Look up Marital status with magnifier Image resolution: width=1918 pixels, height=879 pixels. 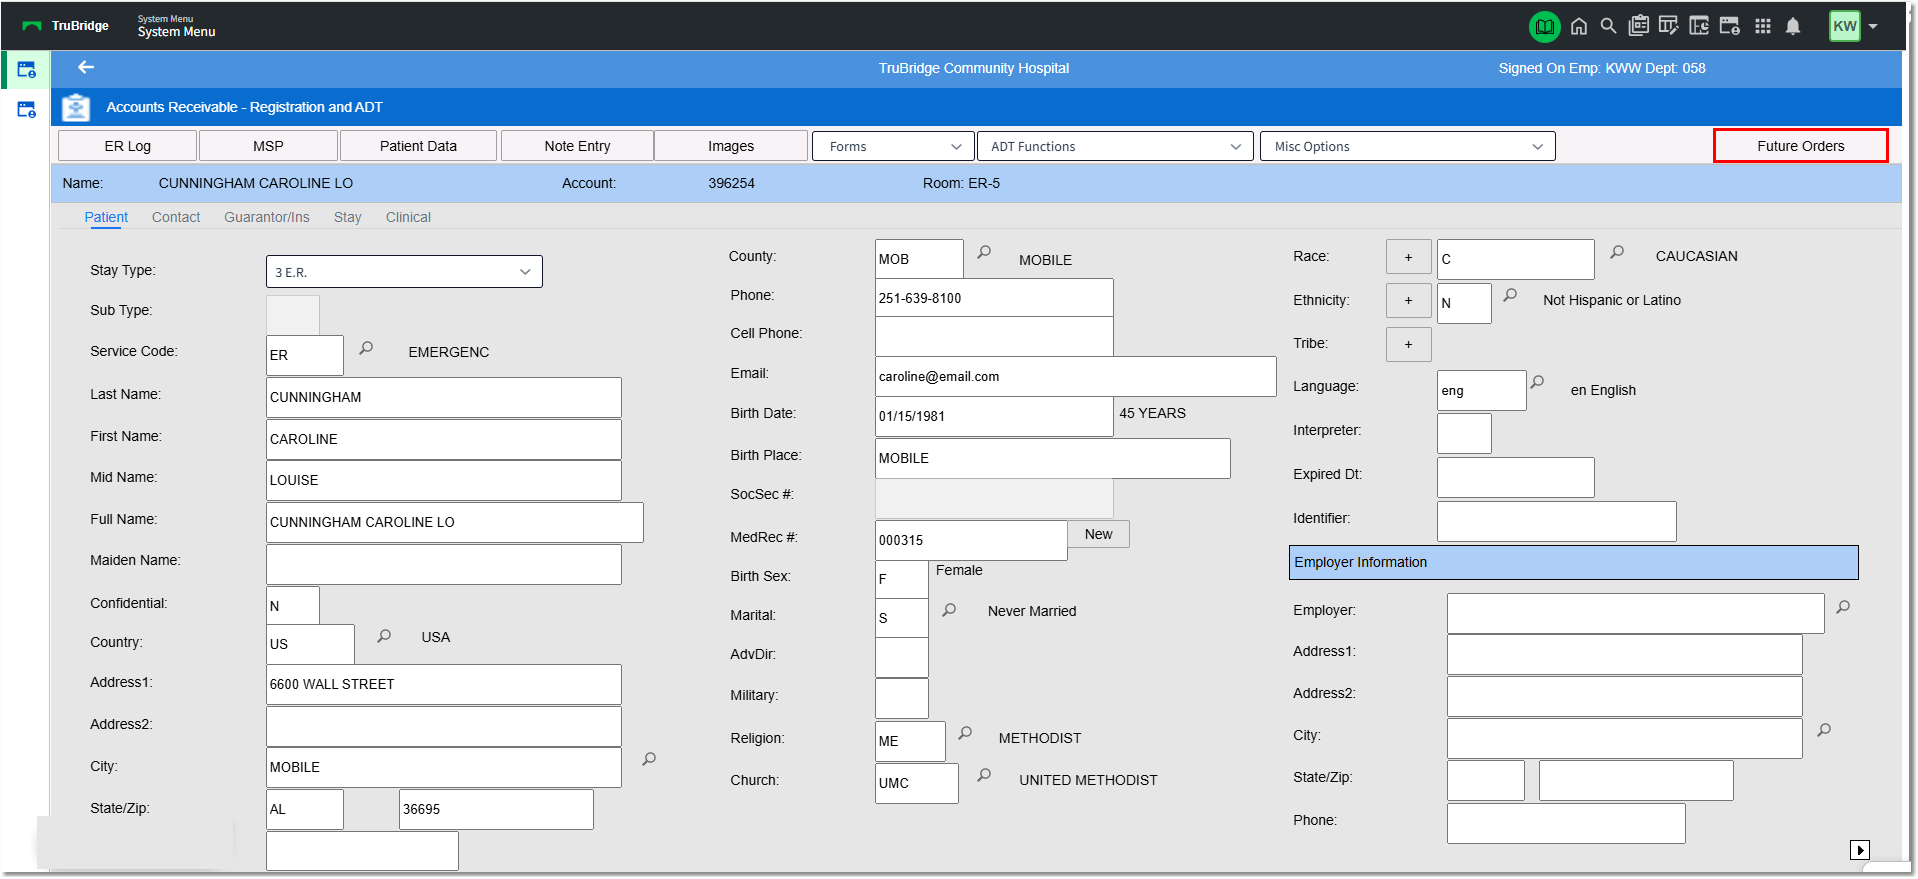click(949, 610)
